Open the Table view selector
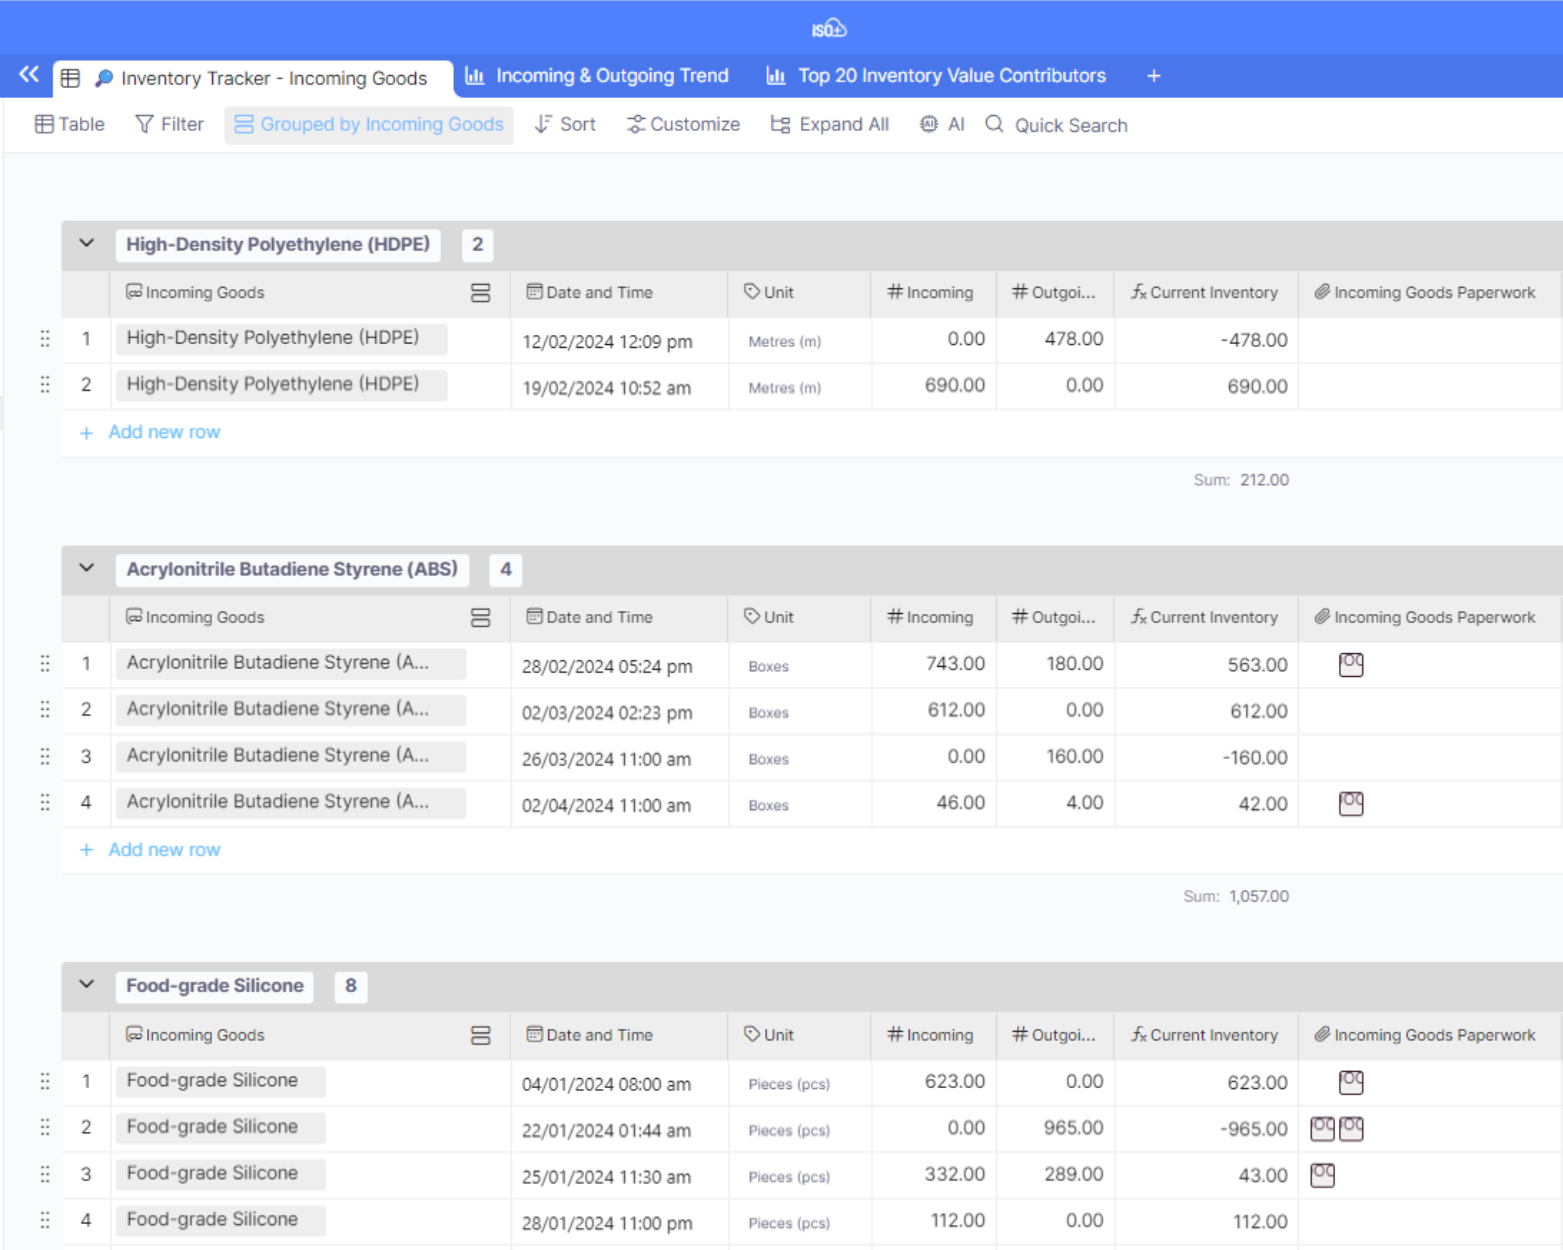This screenshot has width=1563, height=1250. pyautogui.click(x=70, y=125)
